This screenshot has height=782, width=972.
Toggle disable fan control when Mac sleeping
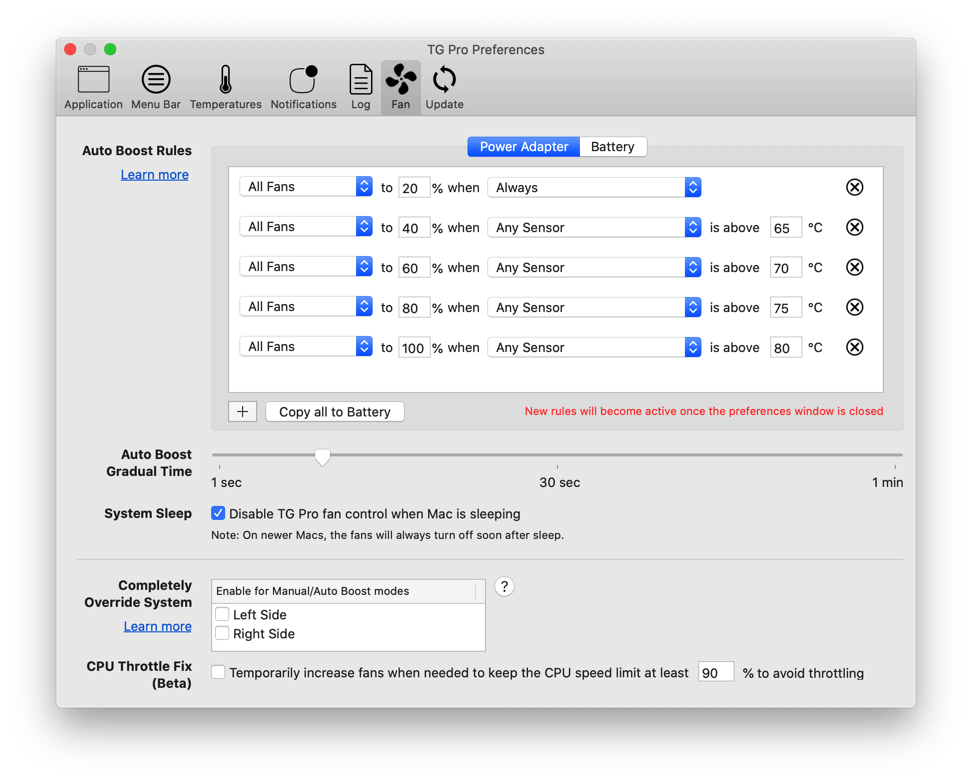218,513
